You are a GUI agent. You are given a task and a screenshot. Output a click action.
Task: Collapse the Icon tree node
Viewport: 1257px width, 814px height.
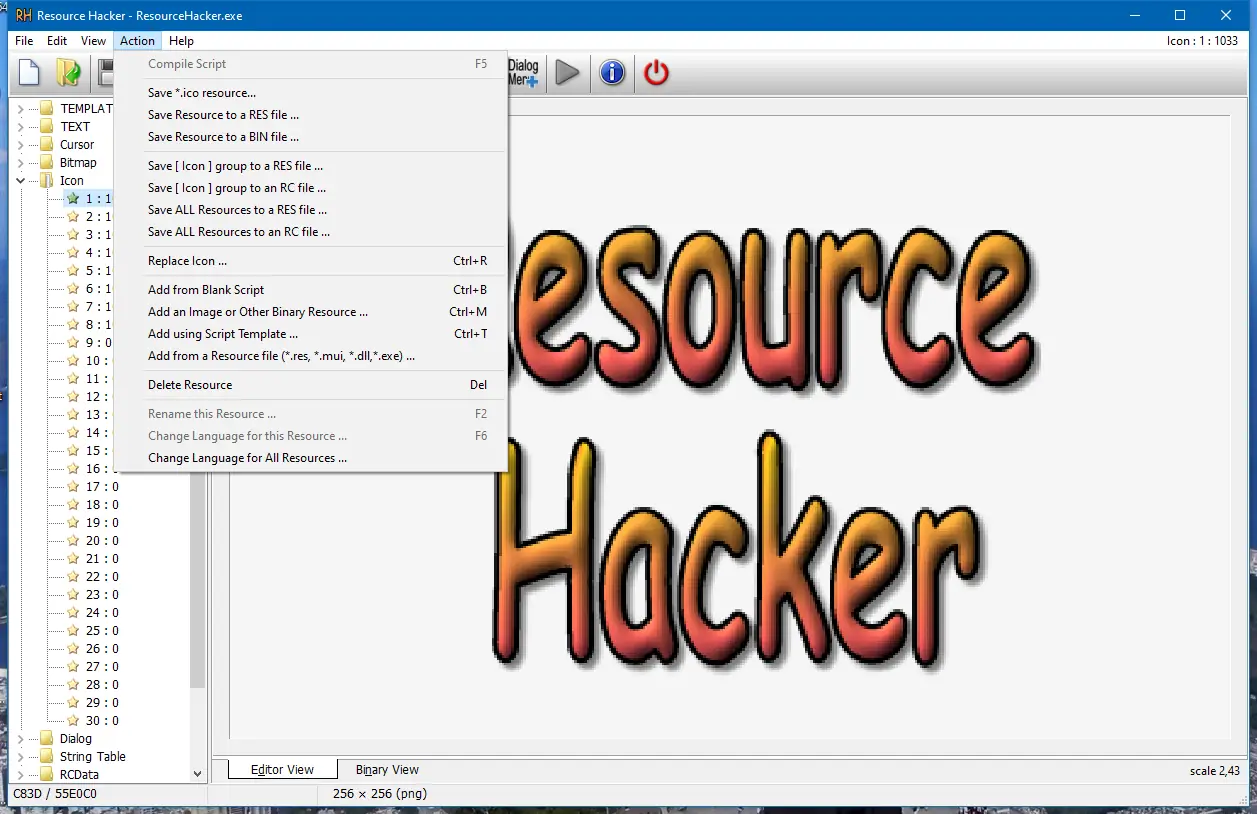click(20, 181)
